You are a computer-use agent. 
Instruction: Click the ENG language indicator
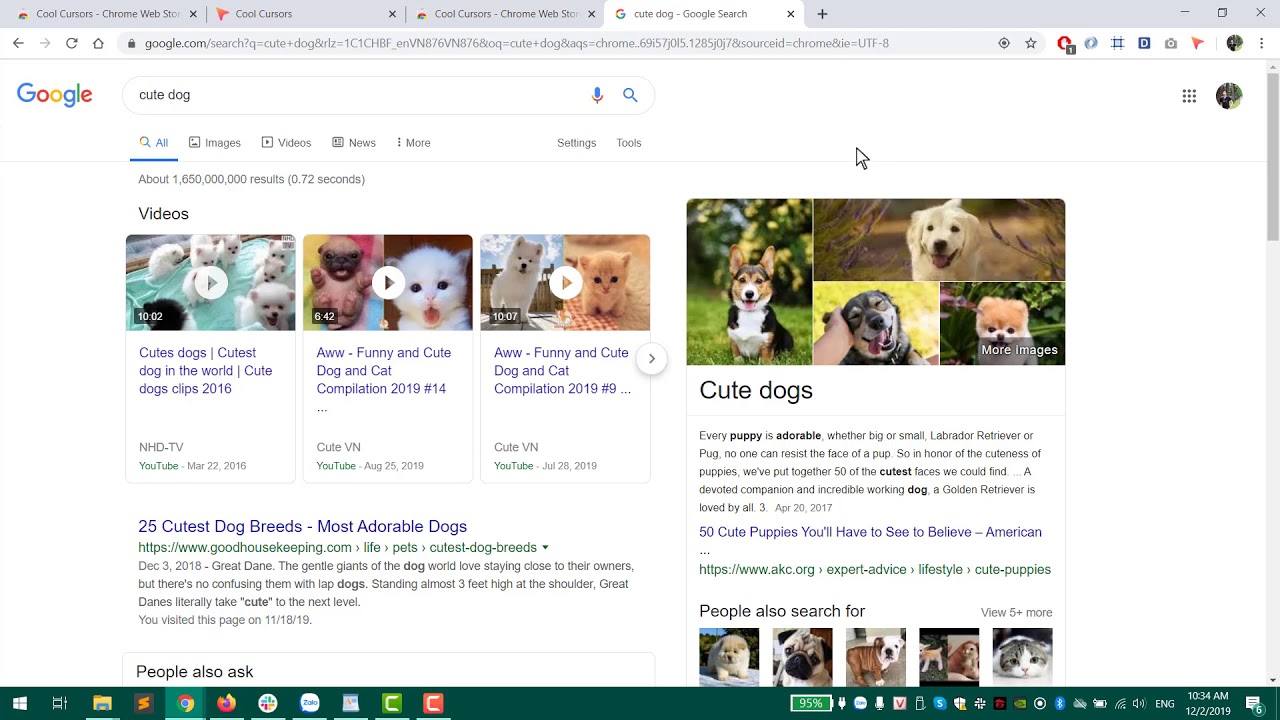[x=1165, y=704]
